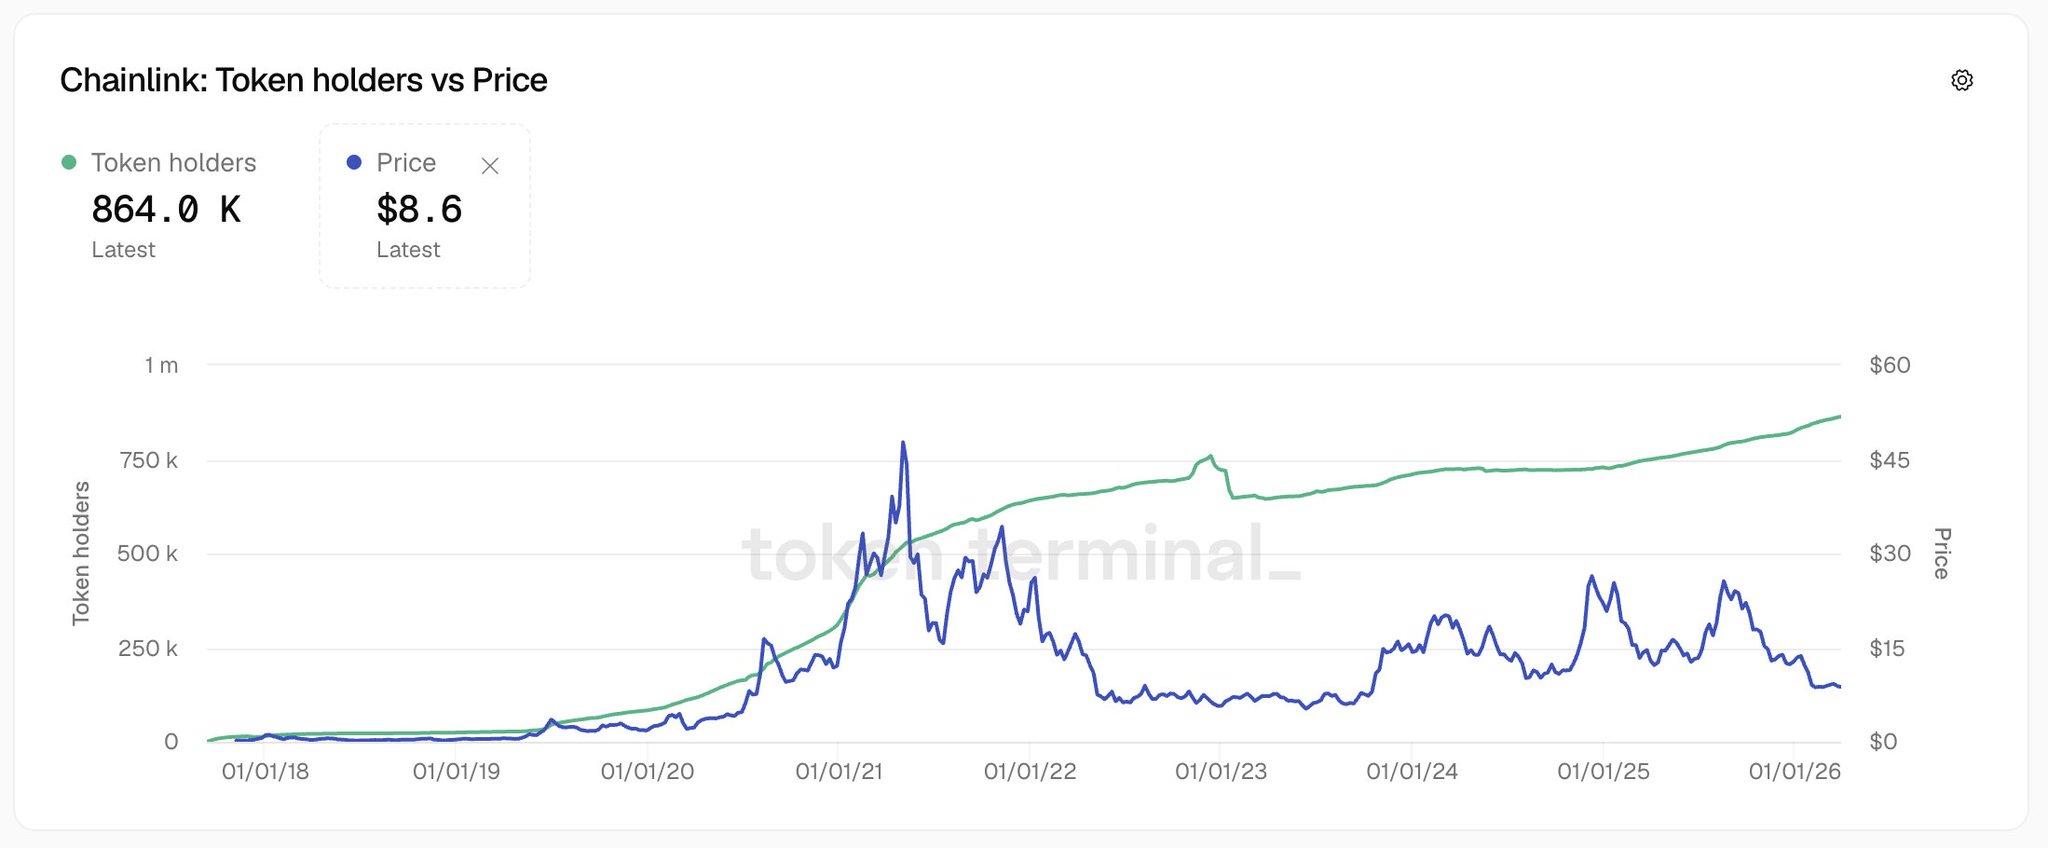2048x848 pixels.
Task: Open the chart settings gear icon
Action: (1962, 81)
